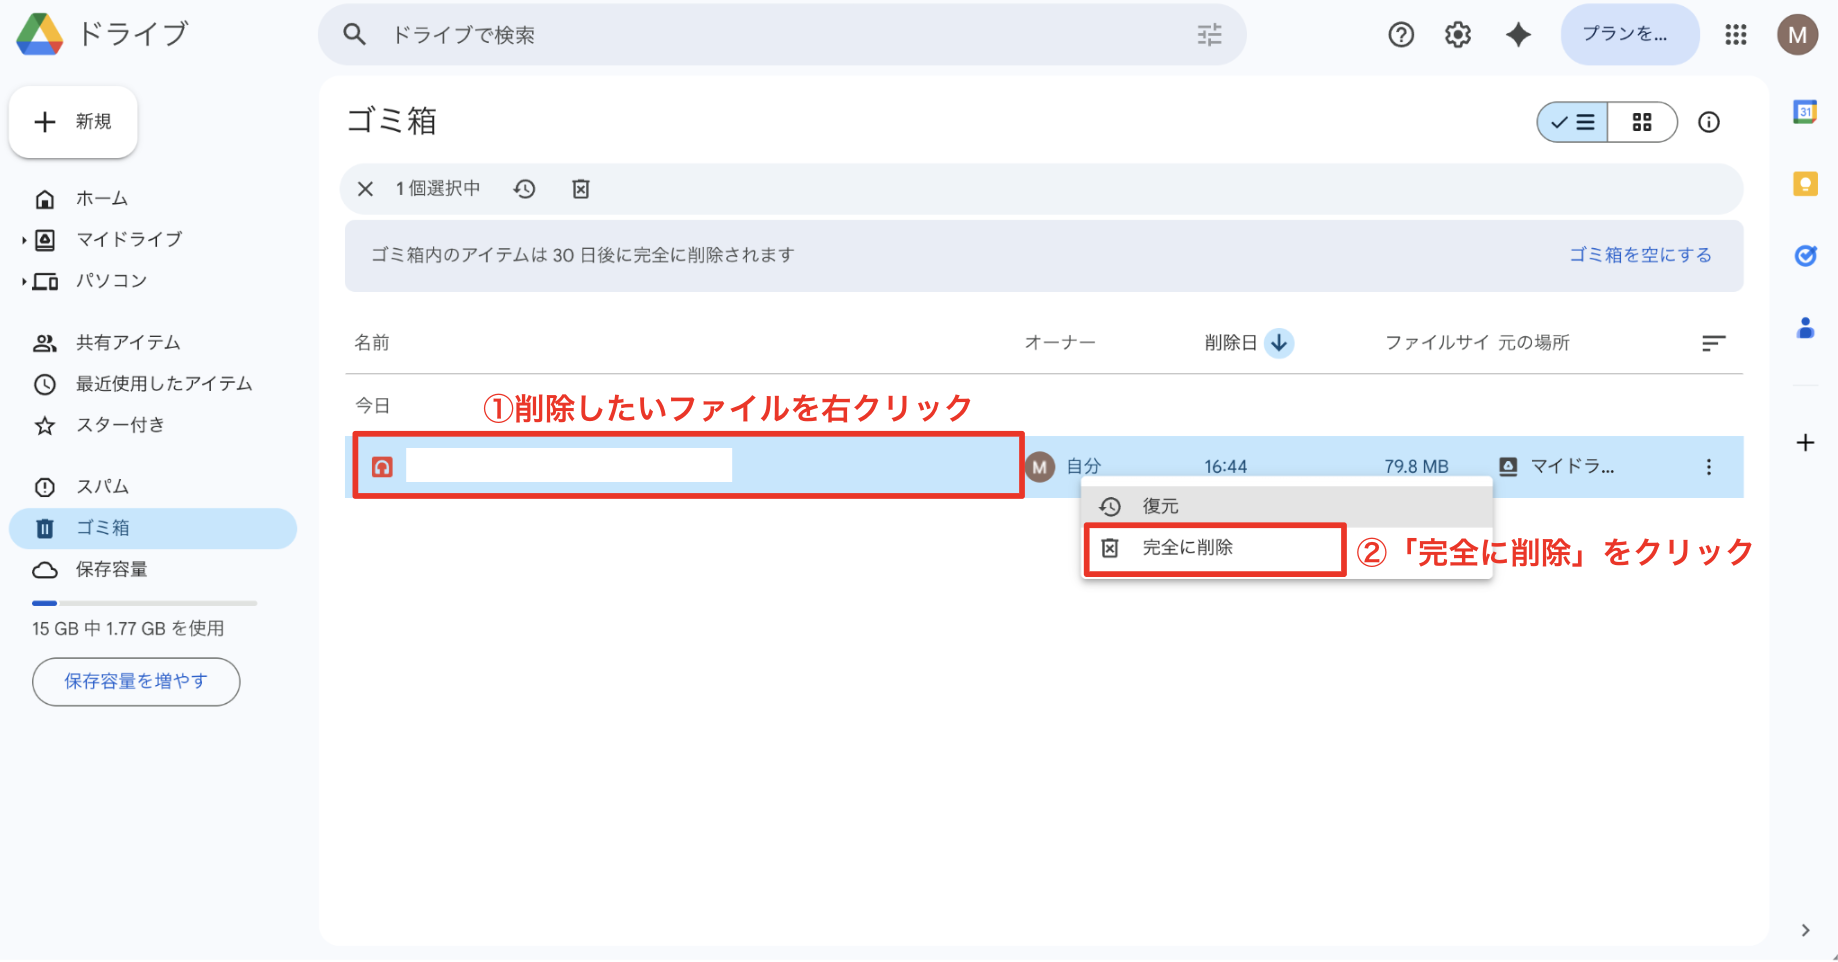Open the Help question mark icon
This screenshot has height=962, width=1838.
[1401, 35]
